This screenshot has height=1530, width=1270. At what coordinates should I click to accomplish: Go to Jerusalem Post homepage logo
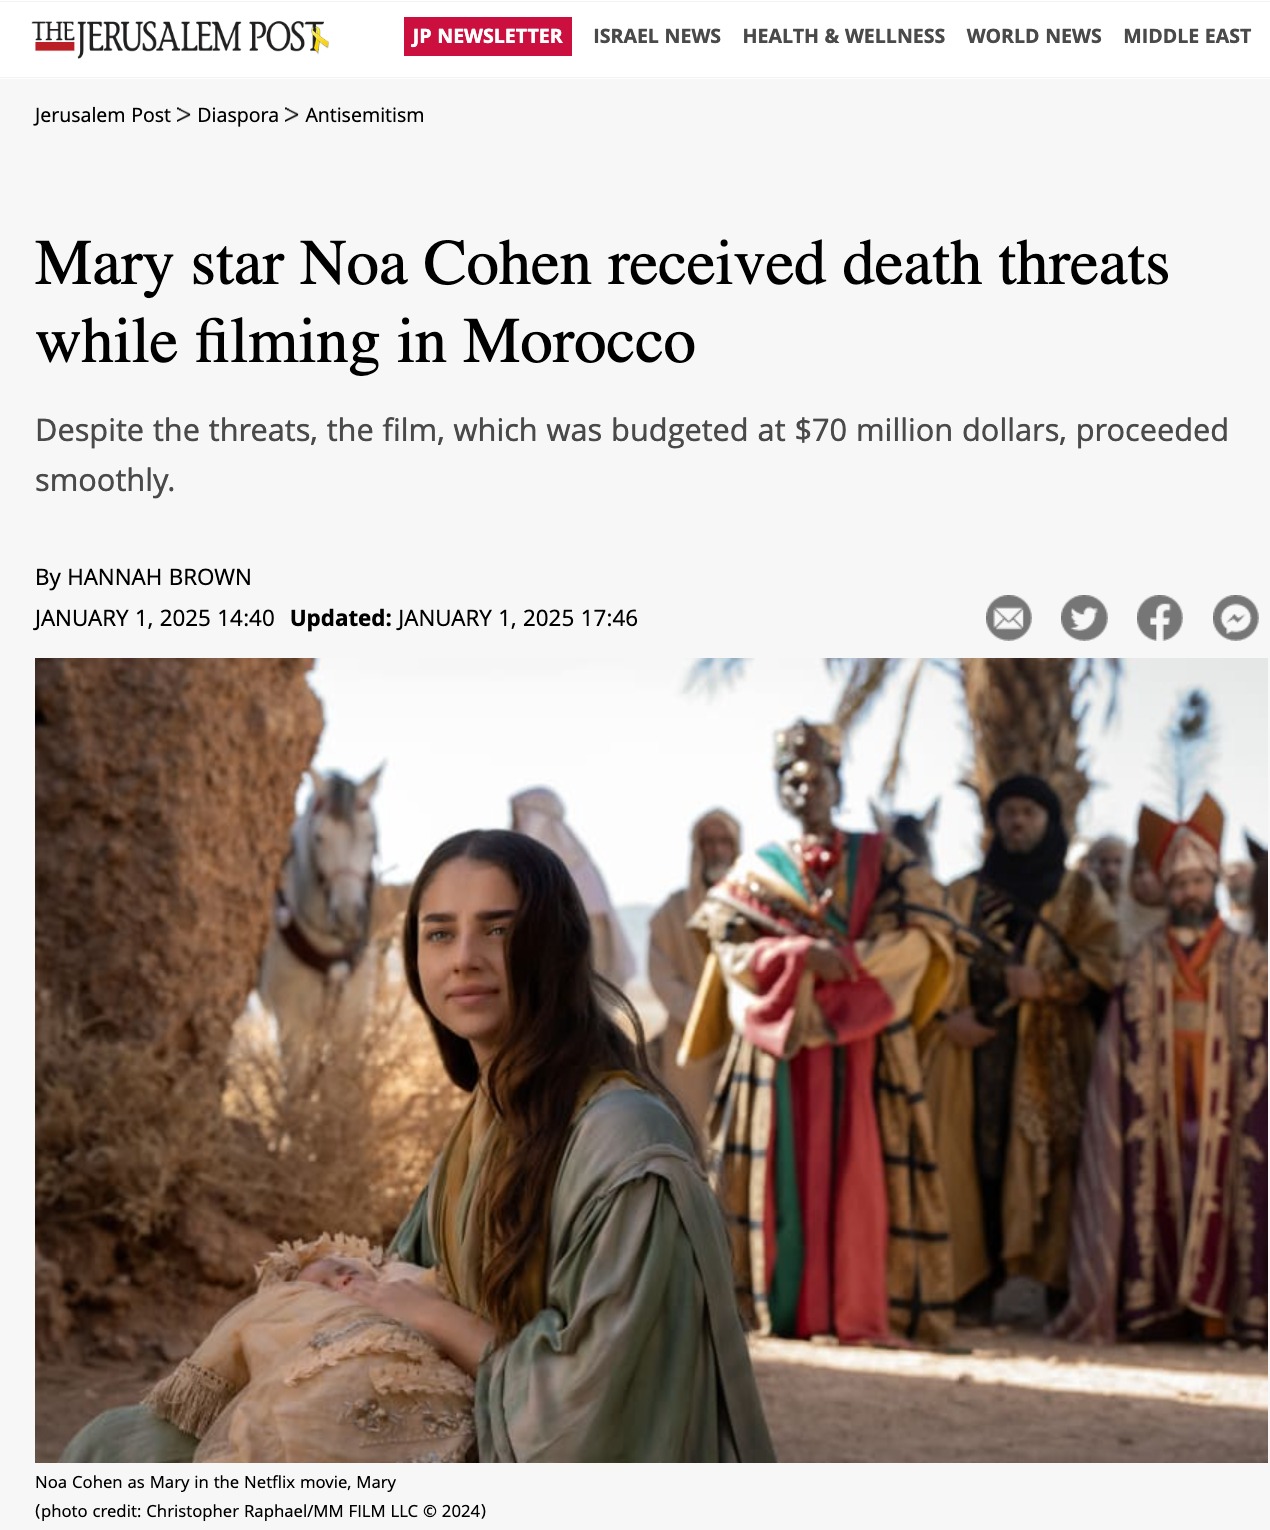(x=181, y=37)
